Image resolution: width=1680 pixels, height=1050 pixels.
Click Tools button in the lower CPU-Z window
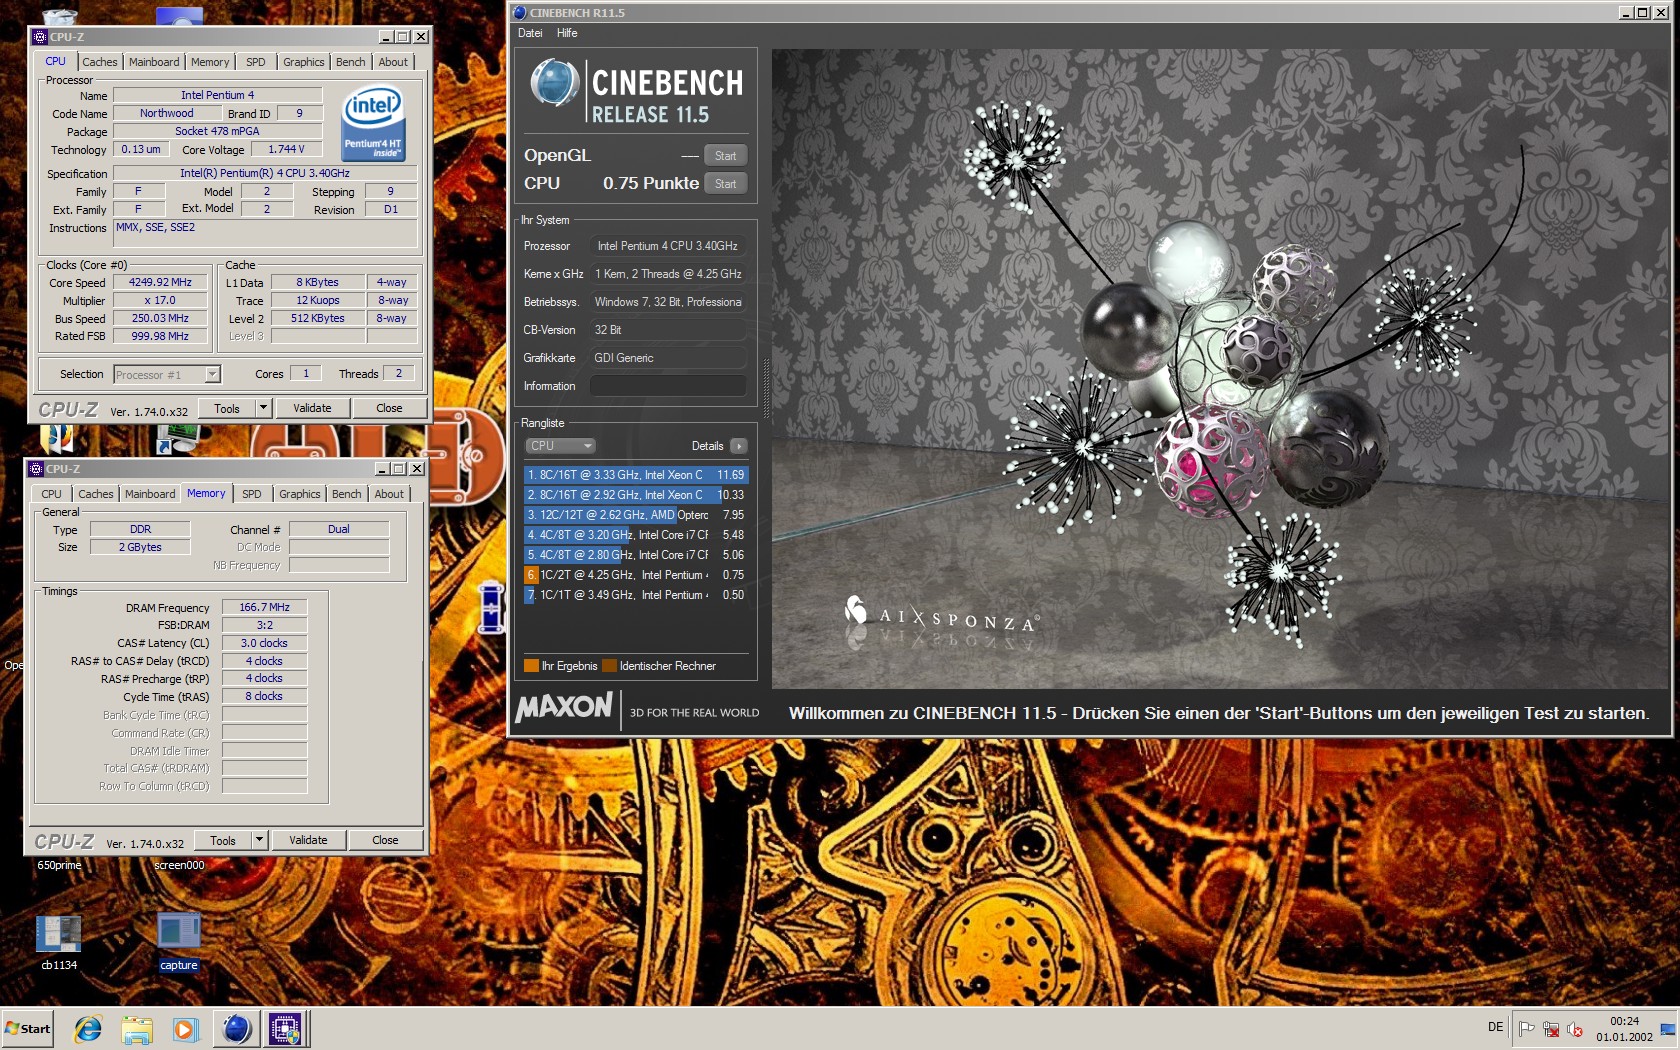(223, 840)
